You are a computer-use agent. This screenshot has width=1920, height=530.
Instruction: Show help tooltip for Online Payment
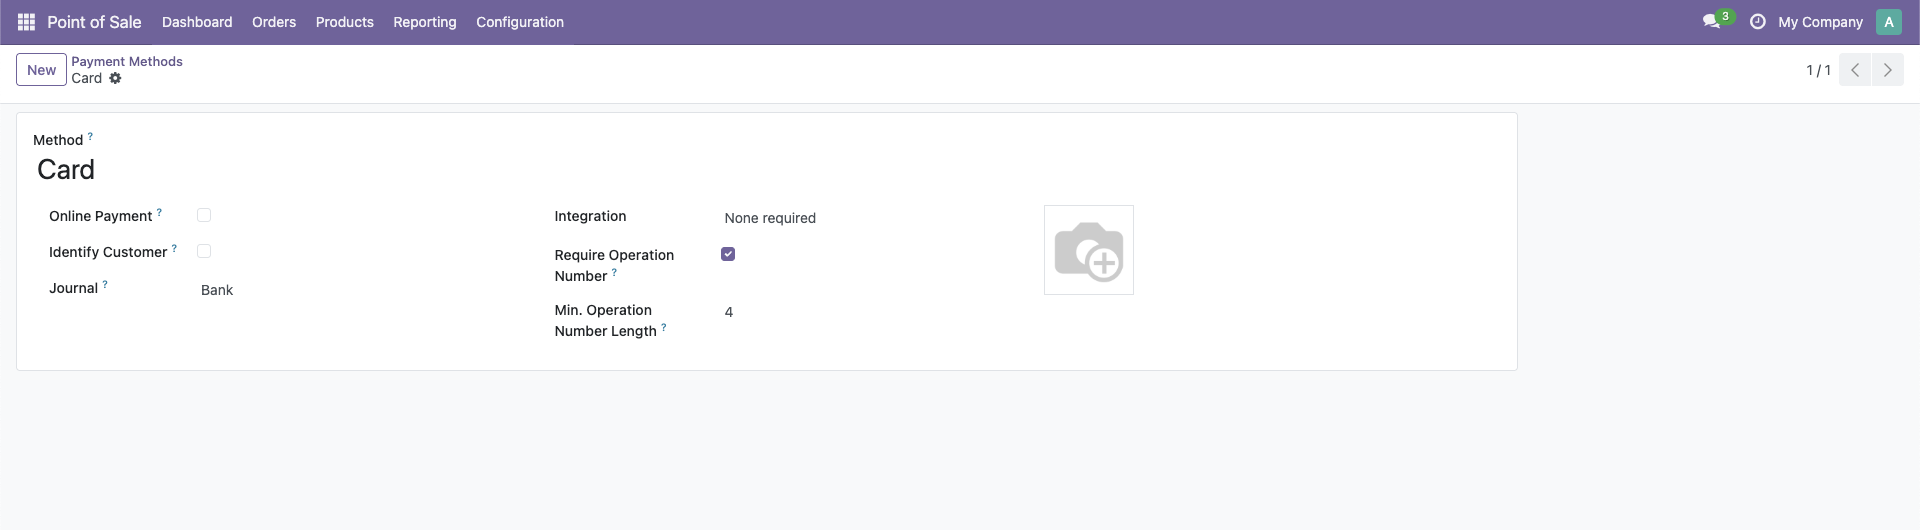click(159, 212)
